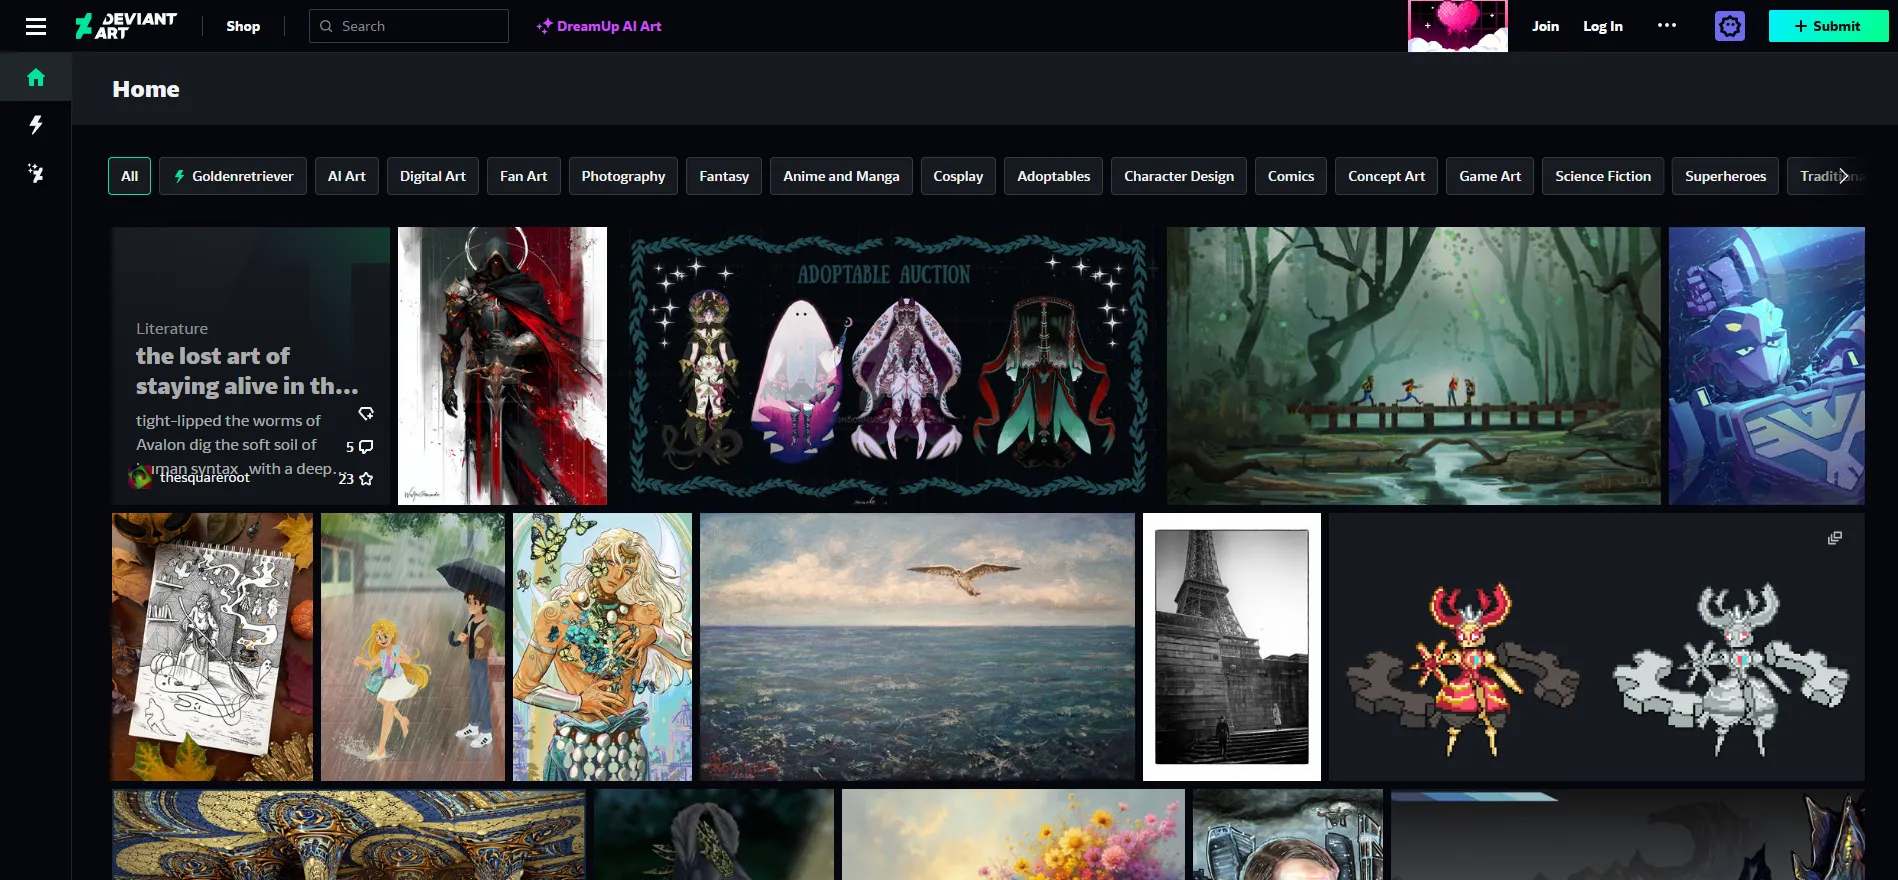Open the gold and blue fractal artwork
The width and height of the screenshot is (1898, 880).
pos(348,835)
